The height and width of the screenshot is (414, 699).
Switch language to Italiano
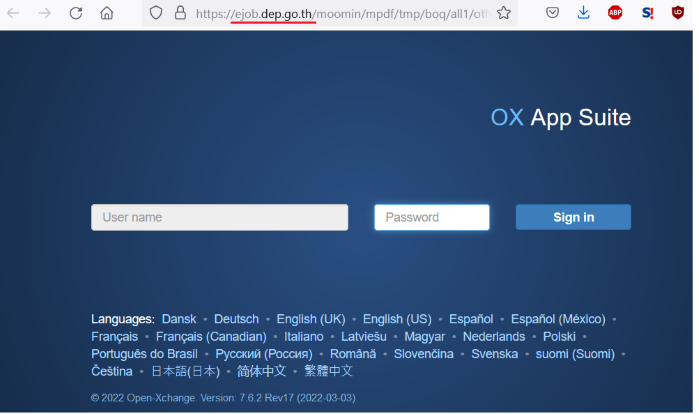304,336
